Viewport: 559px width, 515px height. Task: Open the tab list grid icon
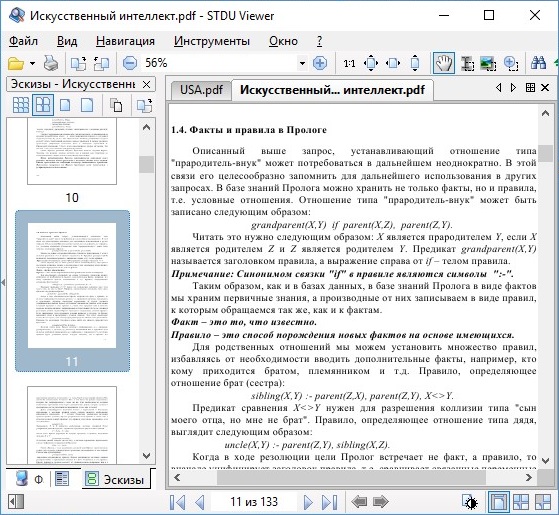coord(530,88)
